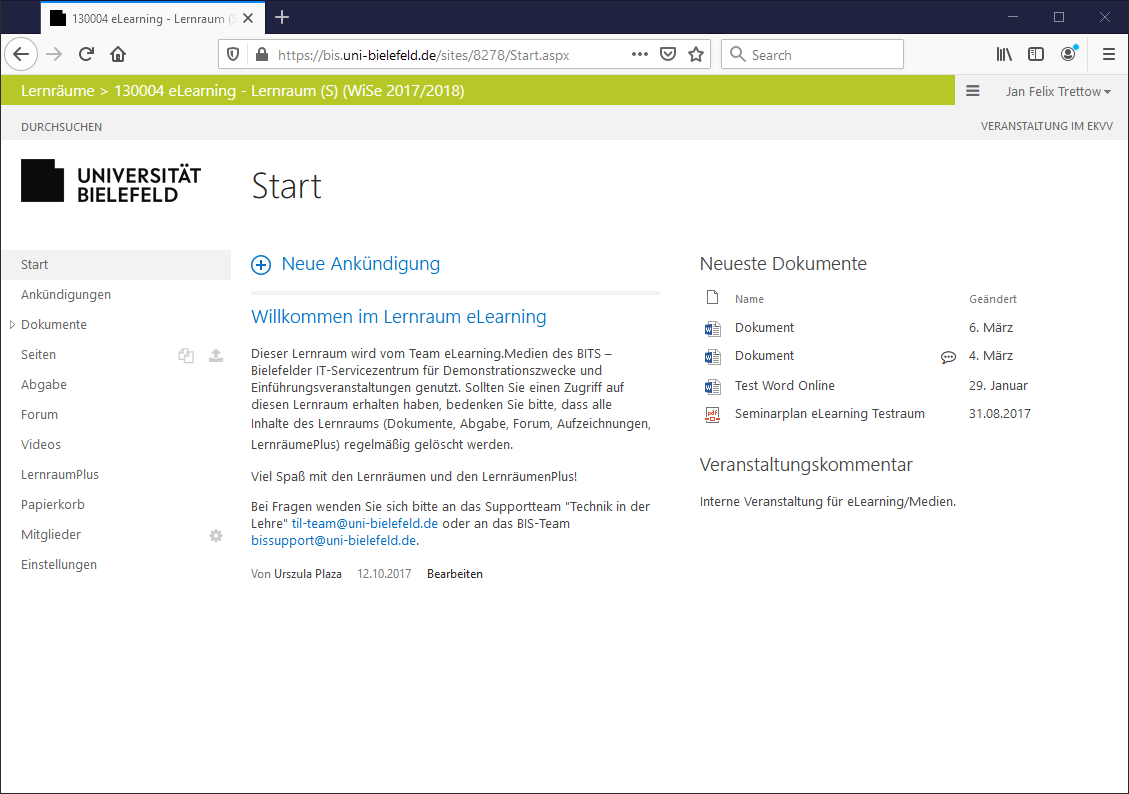Open Dokumente in the sidebar
Viewport: 1129px width, 794px height.
pyautogui.click(x=53, y=325)
